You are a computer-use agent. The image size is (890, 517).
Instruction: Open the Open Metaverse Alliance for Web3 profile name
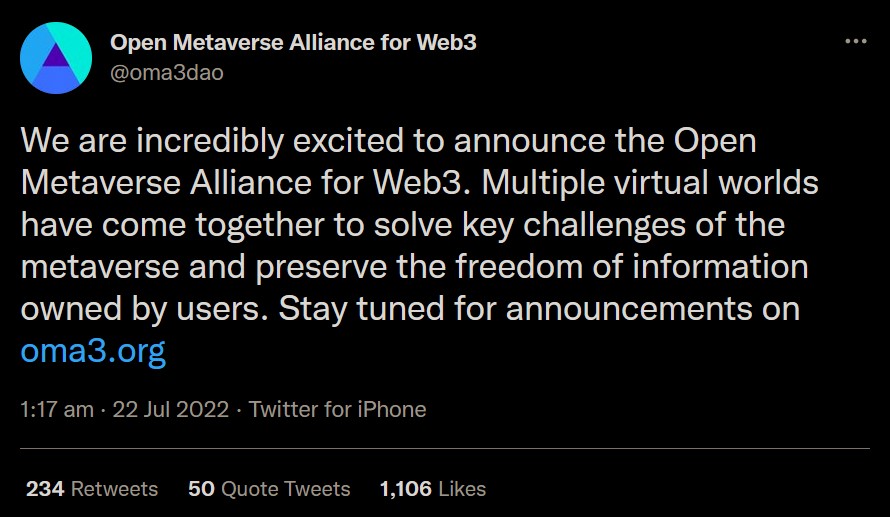click(x=293, y=43)
